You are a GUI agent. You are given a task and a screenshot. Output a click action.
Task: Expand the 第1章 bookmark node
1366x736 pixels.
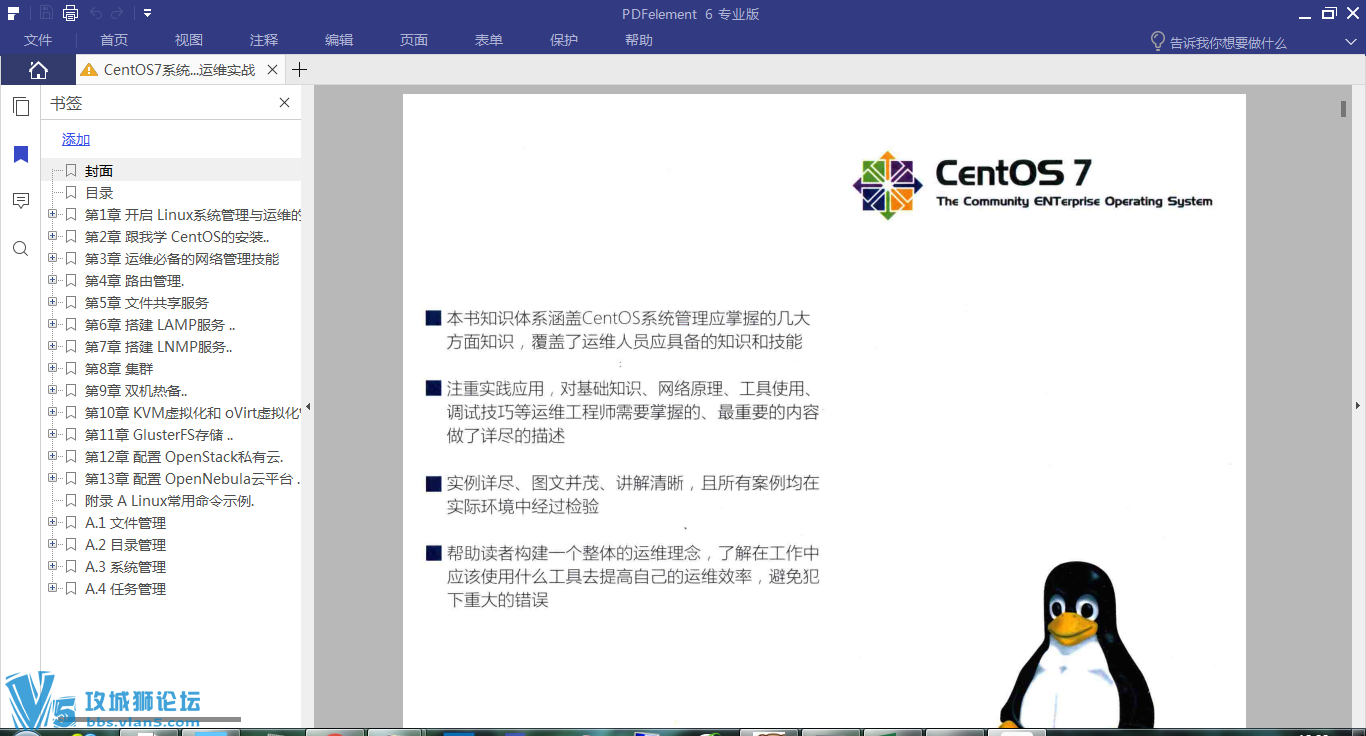[x=53, y=214]
